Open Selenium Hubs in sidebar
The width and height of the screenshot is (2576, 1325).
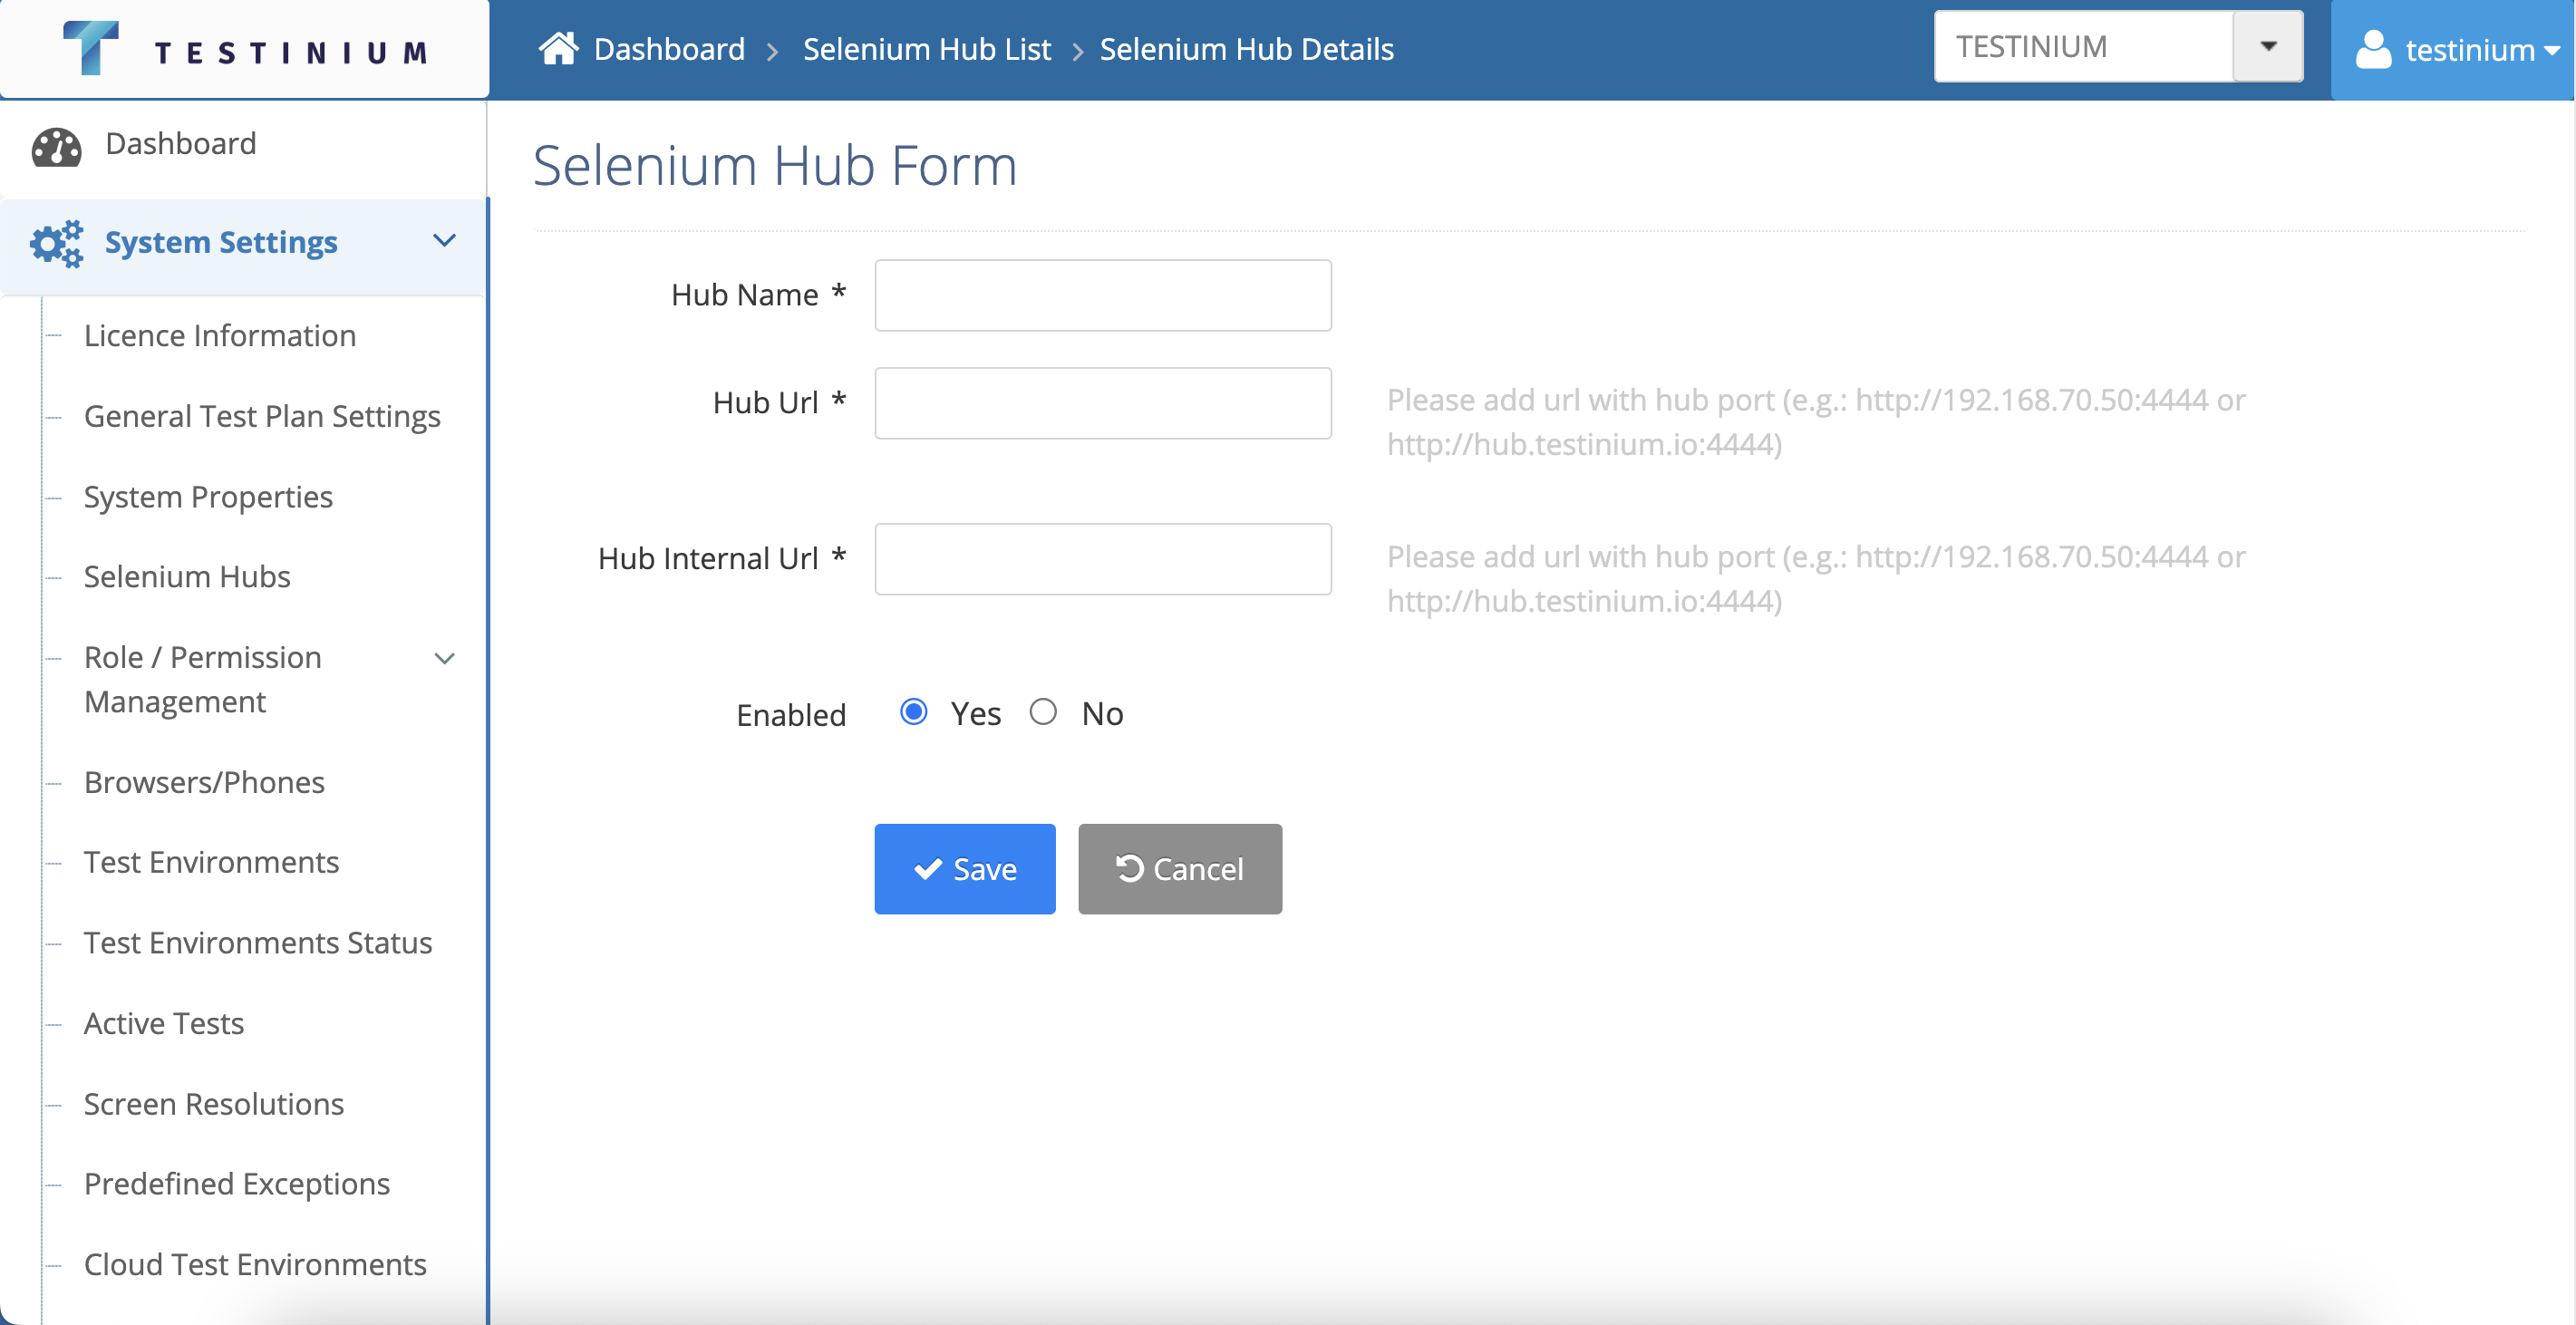click(x=187, y=576)
